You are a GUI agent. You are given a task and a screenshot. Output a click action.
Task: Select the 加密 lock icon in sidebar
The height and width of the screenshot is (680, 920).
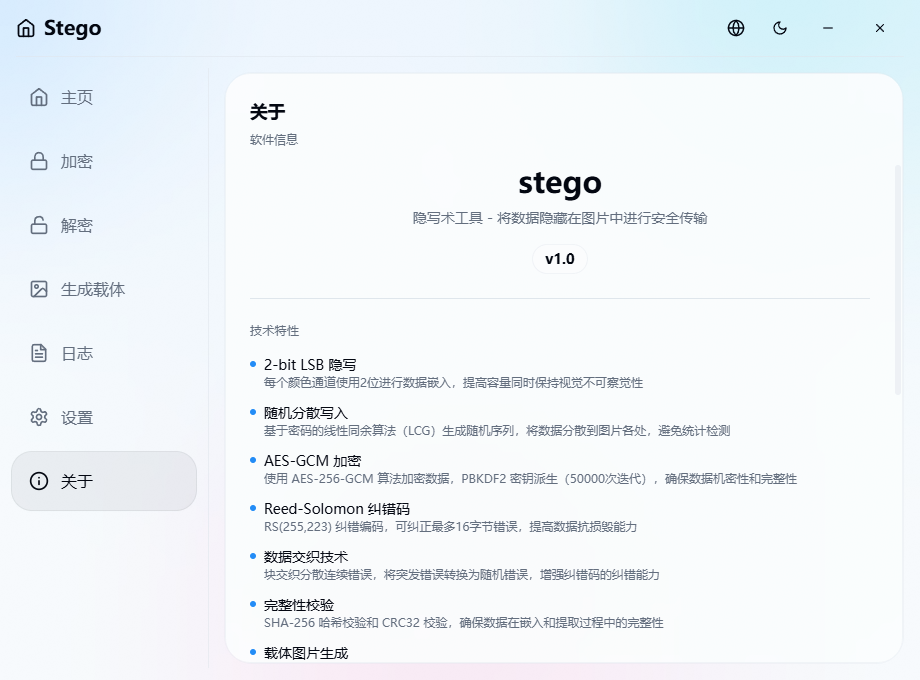tap(39, 162)
